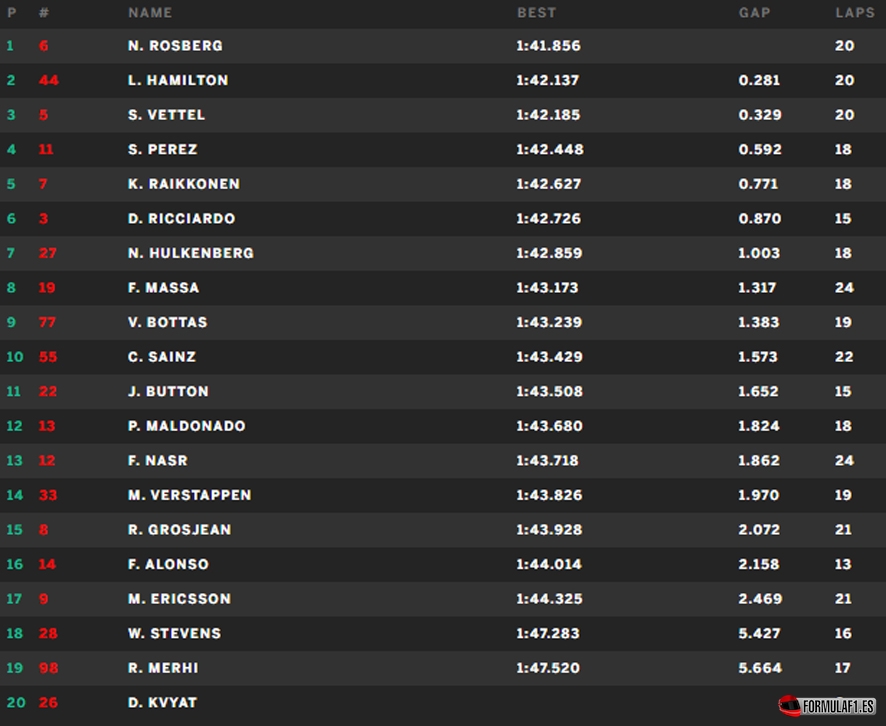Viewport: 886px width, 726px height.
Task: Select the C. SAINZ entry
Action: (x=443, y=357)
